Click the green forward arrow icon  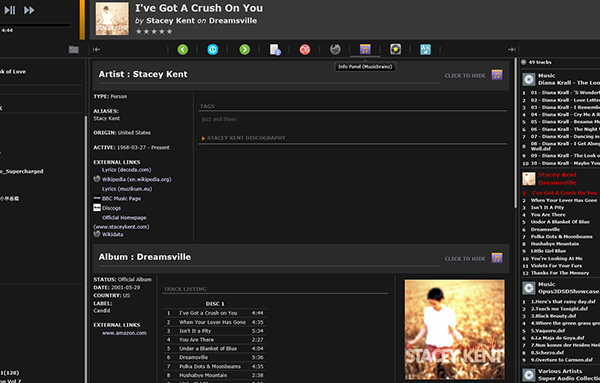(245, 49)
